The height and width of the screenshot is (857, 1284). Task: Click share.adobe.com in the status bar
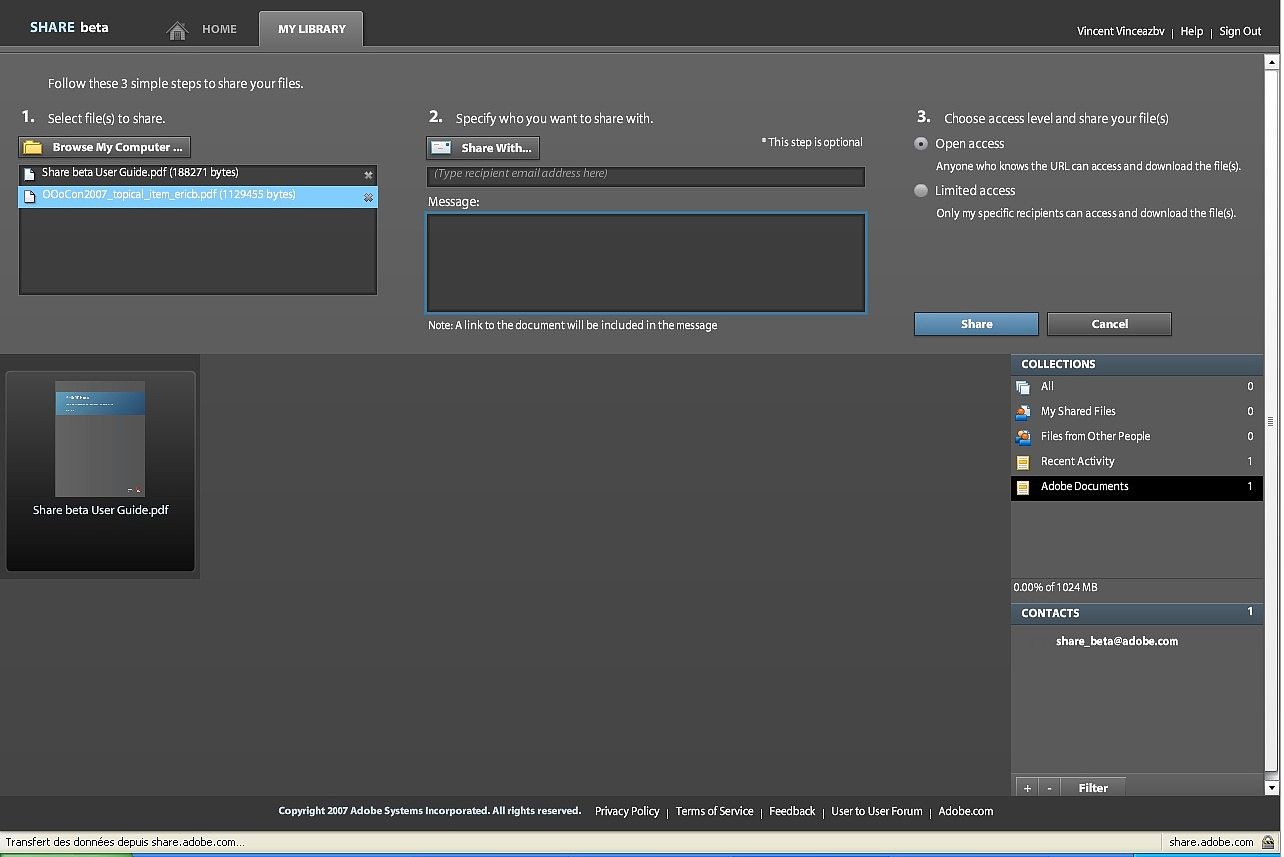1211,842
